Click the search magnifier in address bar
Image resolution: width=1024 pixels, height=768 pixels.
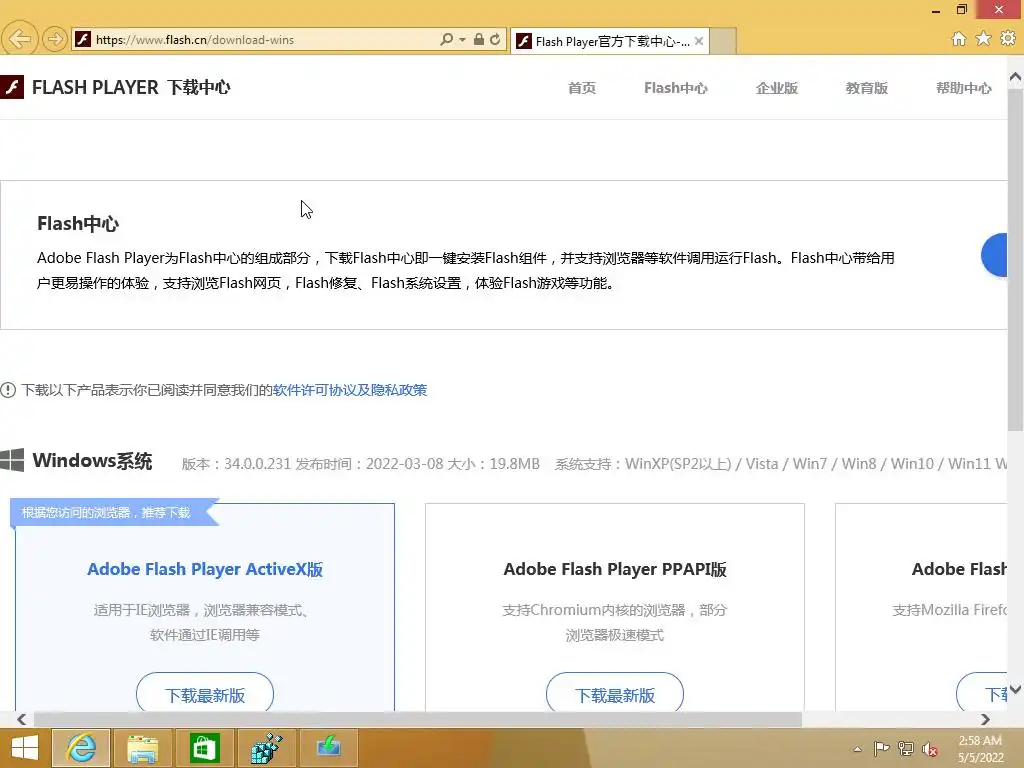pyautogui.click(x=446, y=39)
